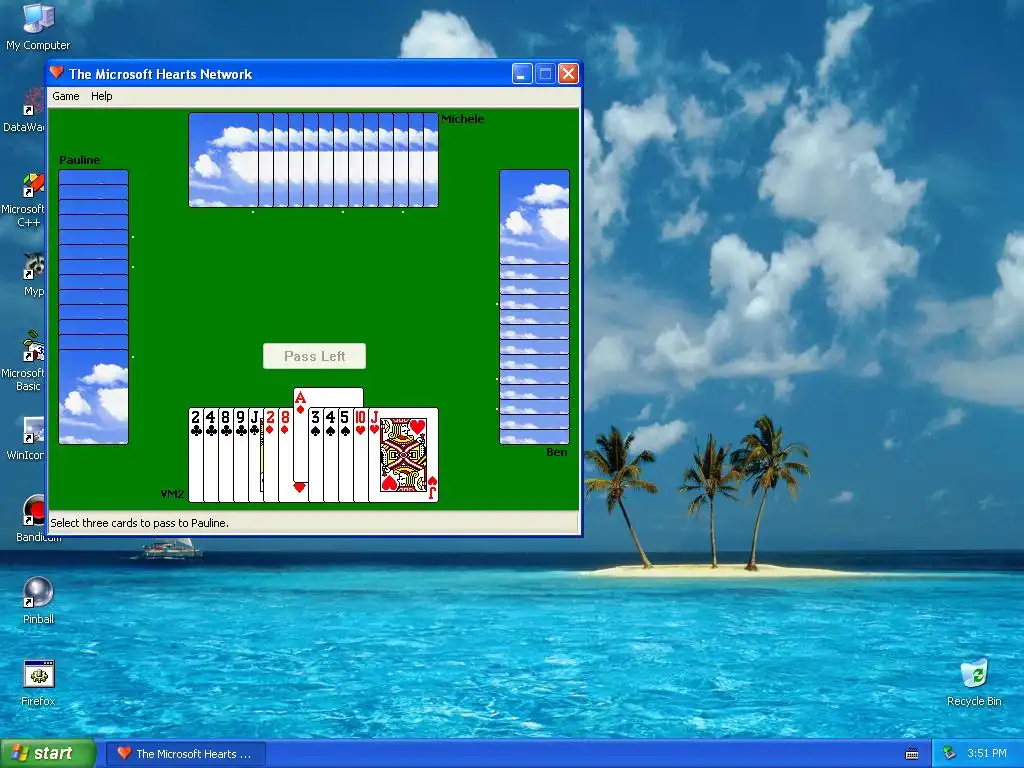Open the Pinball desktop shortcut
The image size is (1024, 768).
38,601
